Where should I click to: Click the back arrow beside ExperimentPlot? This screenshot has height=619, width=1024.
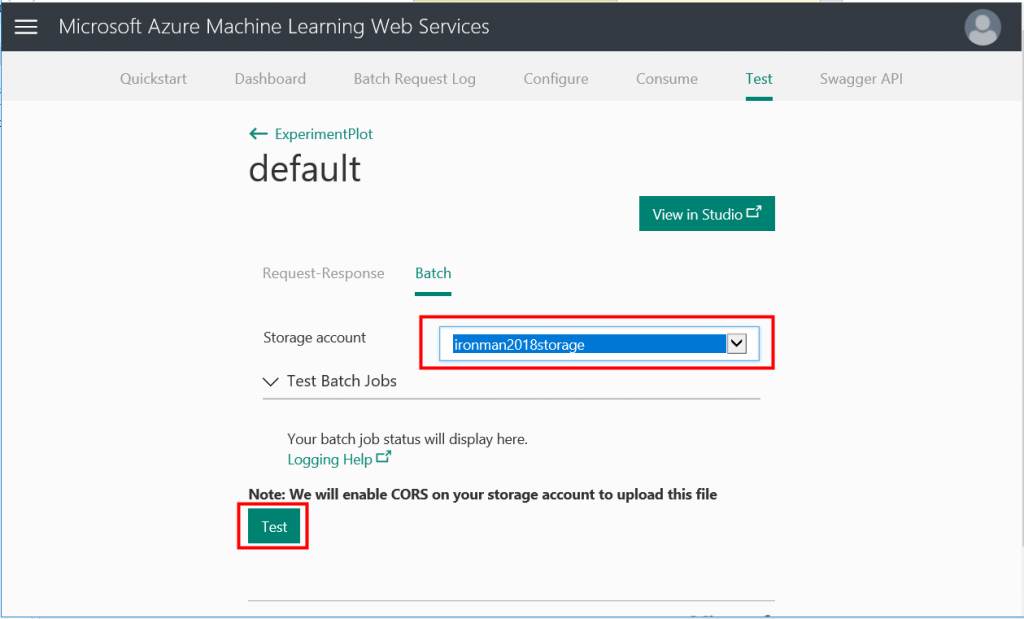[258, 134]
